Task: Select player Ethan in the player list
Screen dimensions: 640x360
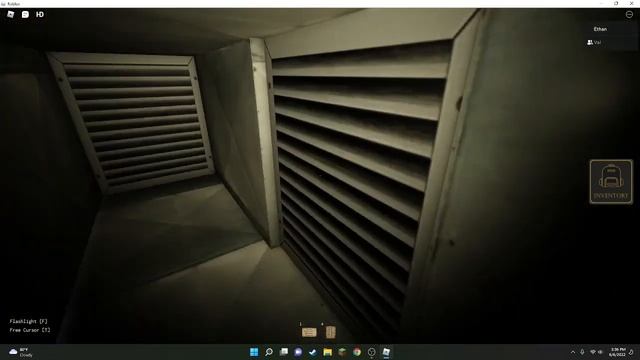Action: 600,29
